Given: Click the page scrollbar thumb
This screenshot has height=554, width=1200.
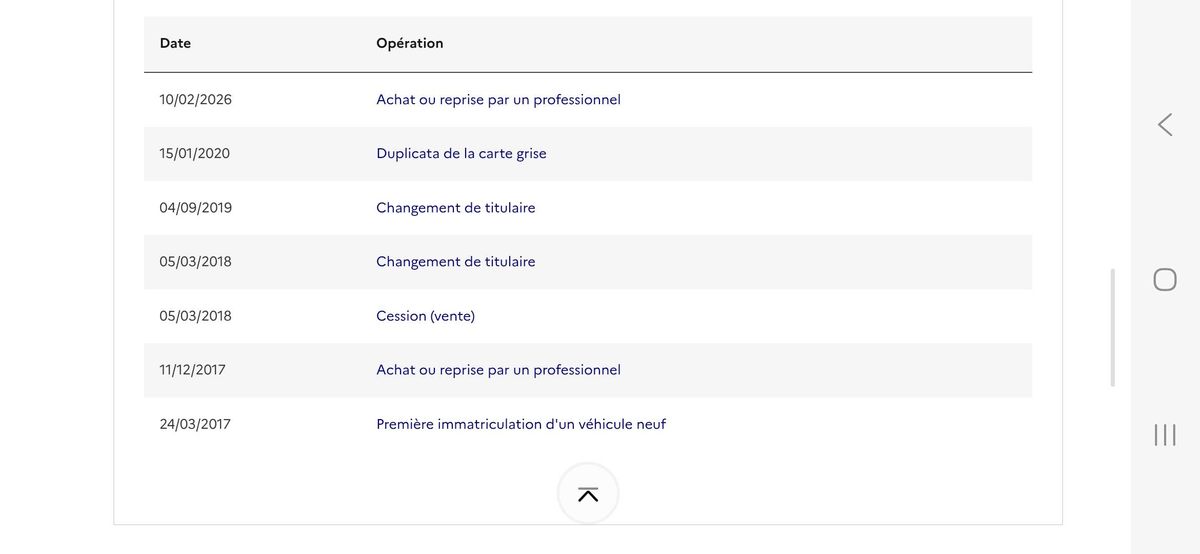Looking at the screenshot, I should click(x=1113, y=327).
